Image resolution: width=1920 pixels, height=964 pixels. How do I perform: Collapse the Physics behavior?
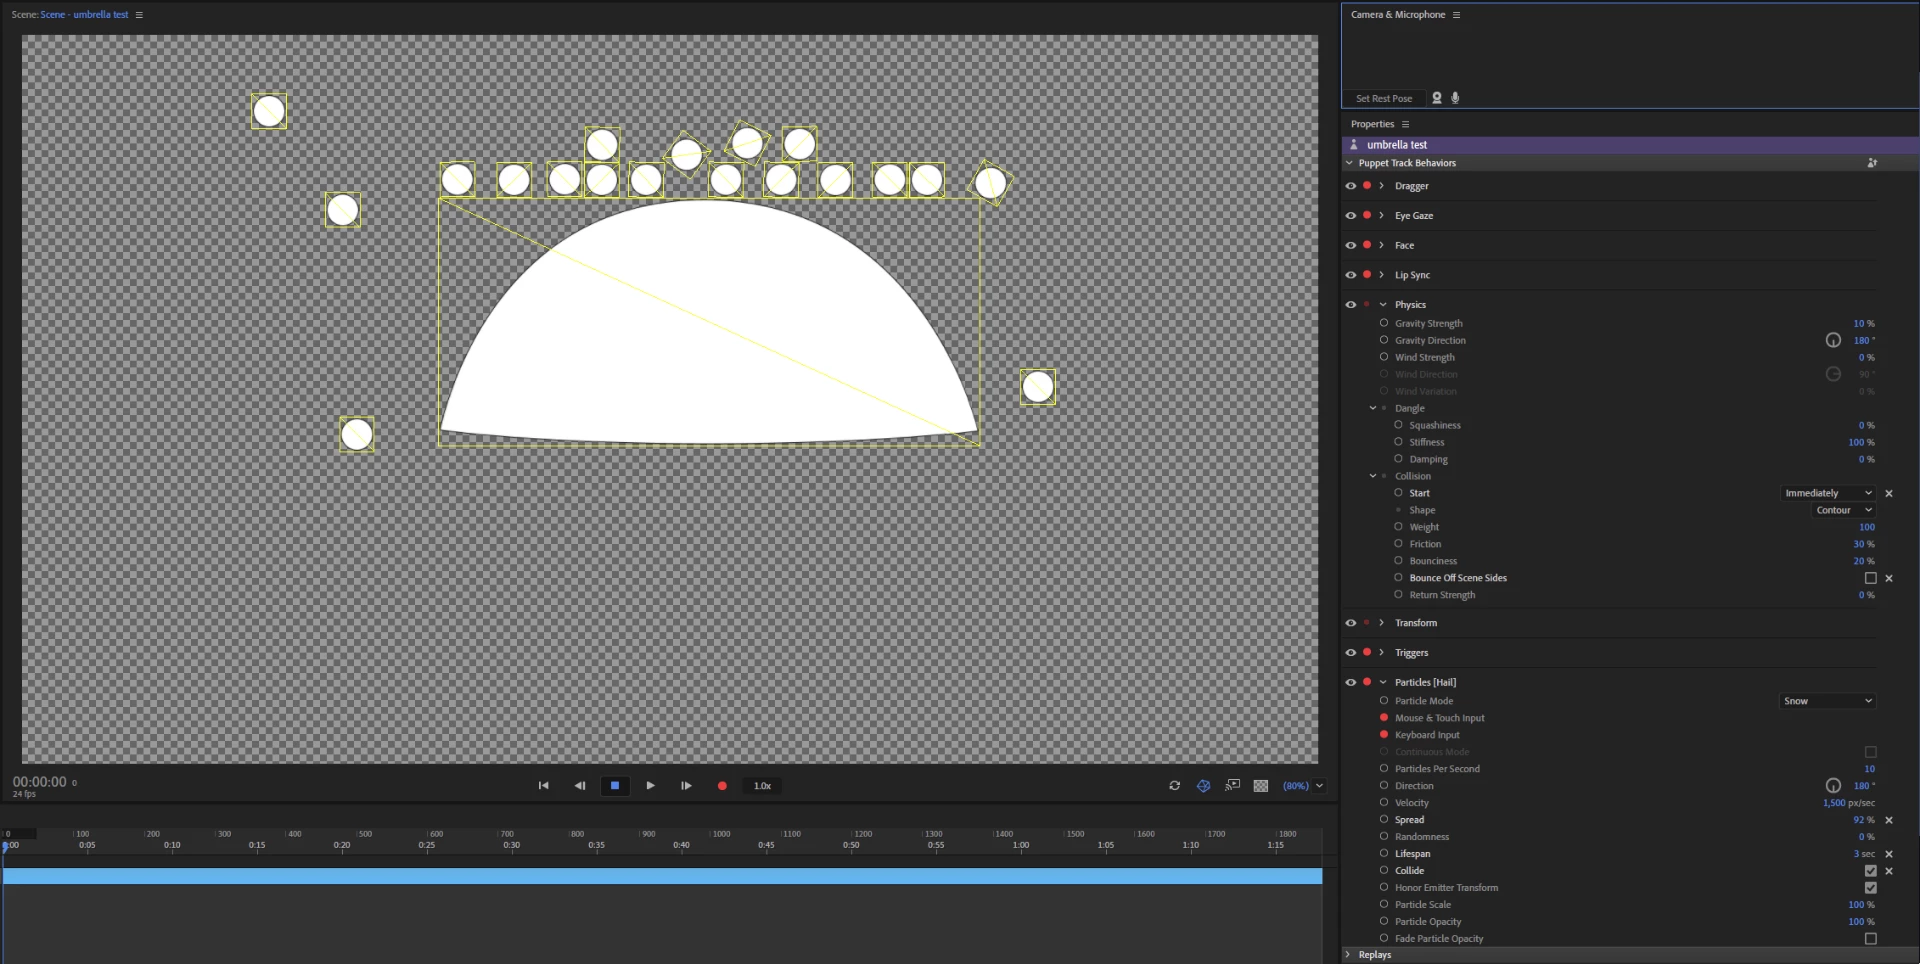point(1383,305)
